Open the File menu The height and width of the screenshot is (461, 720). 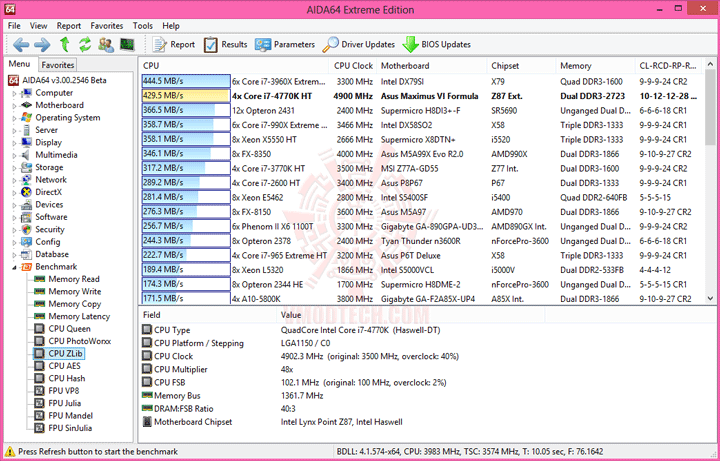(14, 26)
